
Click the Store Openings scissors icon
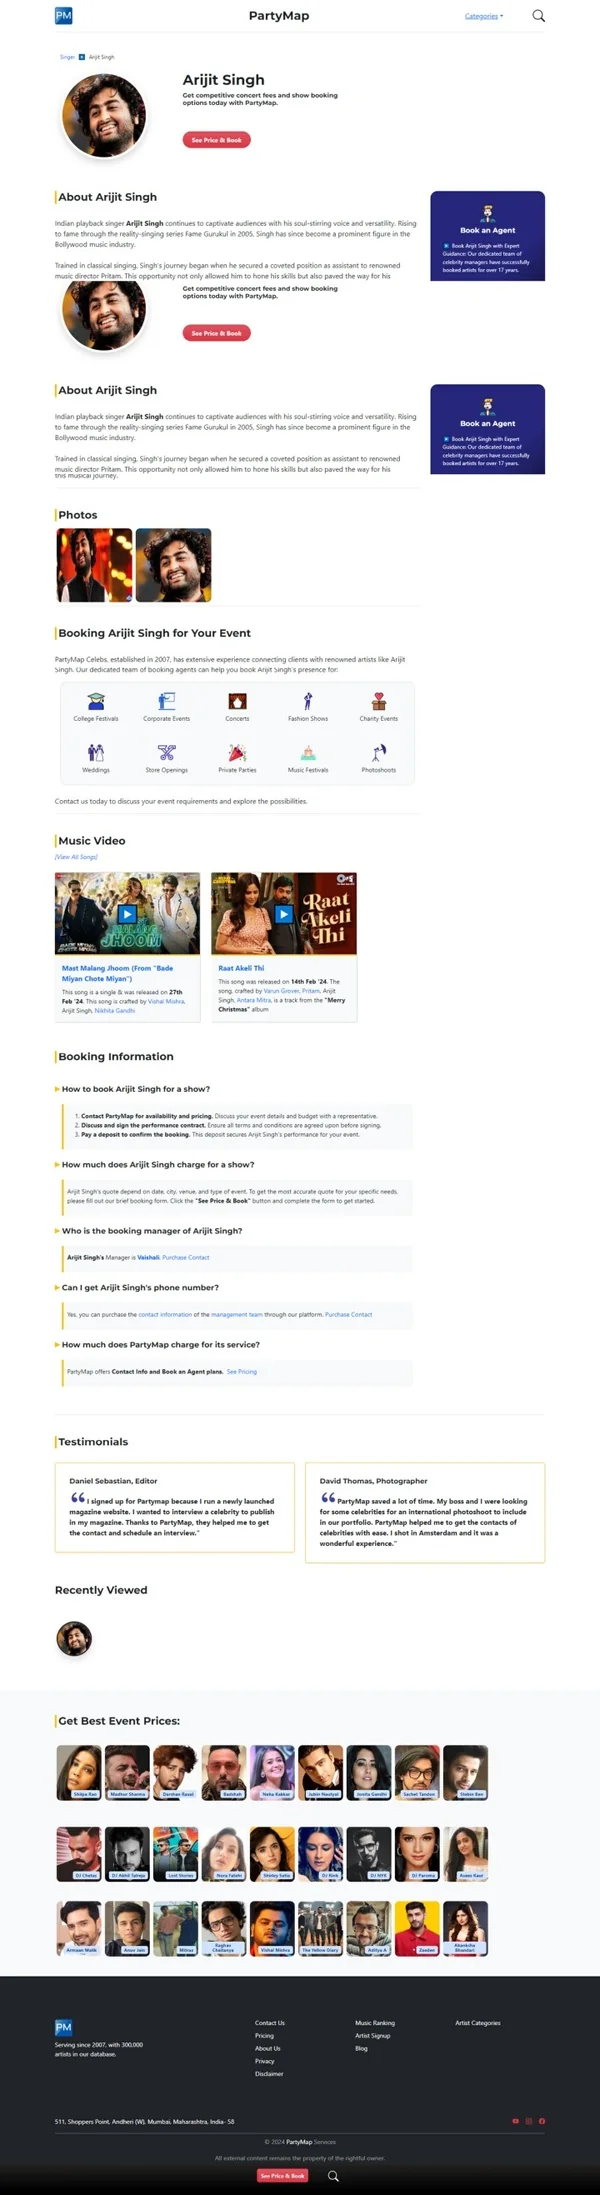167,752
